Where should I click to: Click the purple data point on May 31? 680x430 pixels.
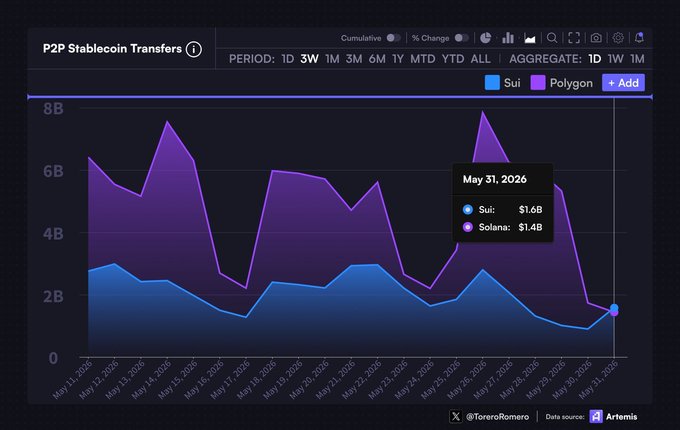[614, 313]
